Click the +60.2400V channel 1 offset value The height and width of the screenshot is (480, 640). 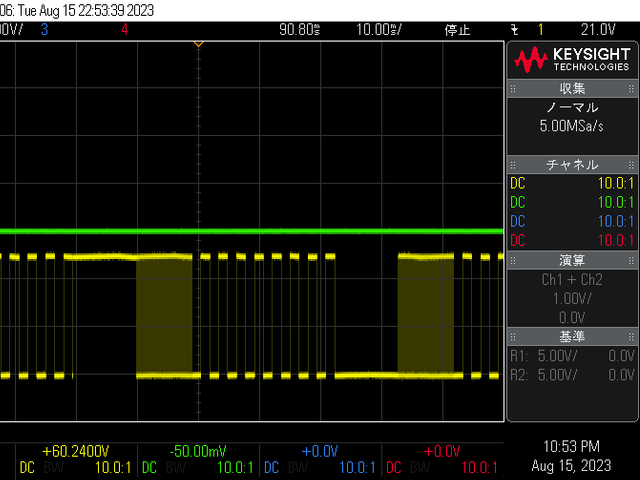pos(75,451)
